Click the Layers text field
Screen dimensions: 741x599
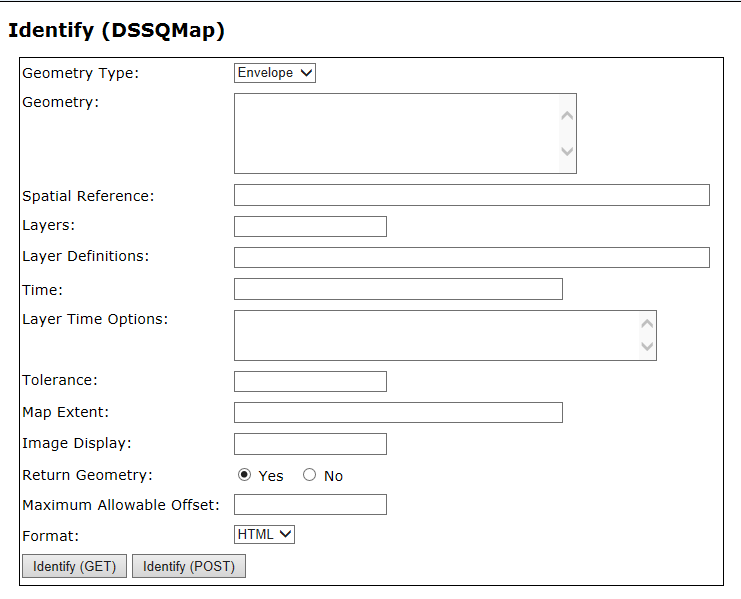[x=310, y=226]
